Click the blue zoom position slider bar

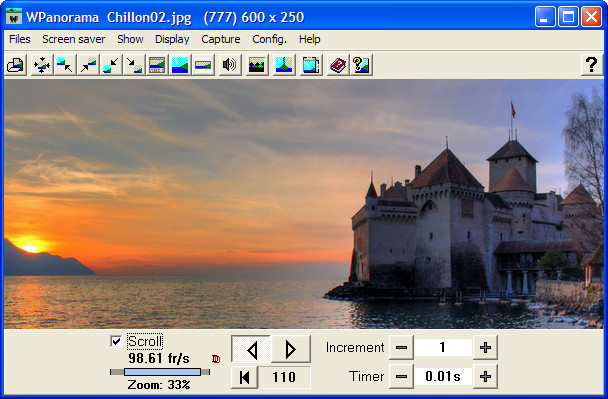pyautogui.click(x=162, y=372)
